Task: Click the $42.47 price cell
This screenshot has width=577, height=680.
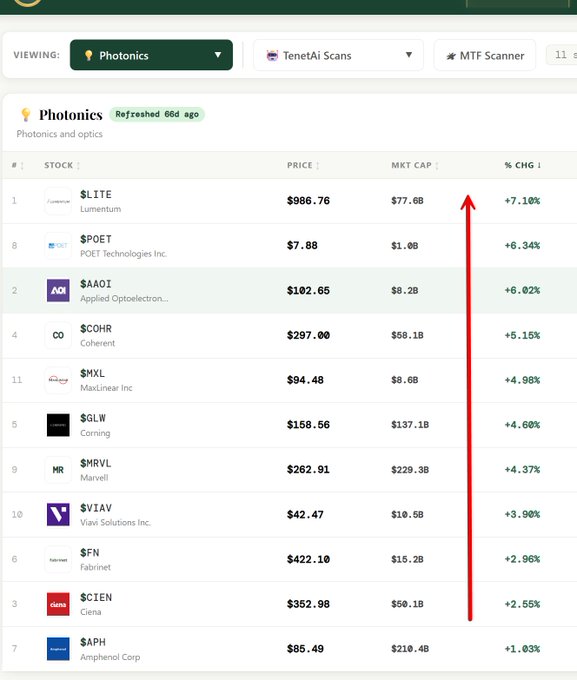Action: pyautogui.click(x=305, y=514)
